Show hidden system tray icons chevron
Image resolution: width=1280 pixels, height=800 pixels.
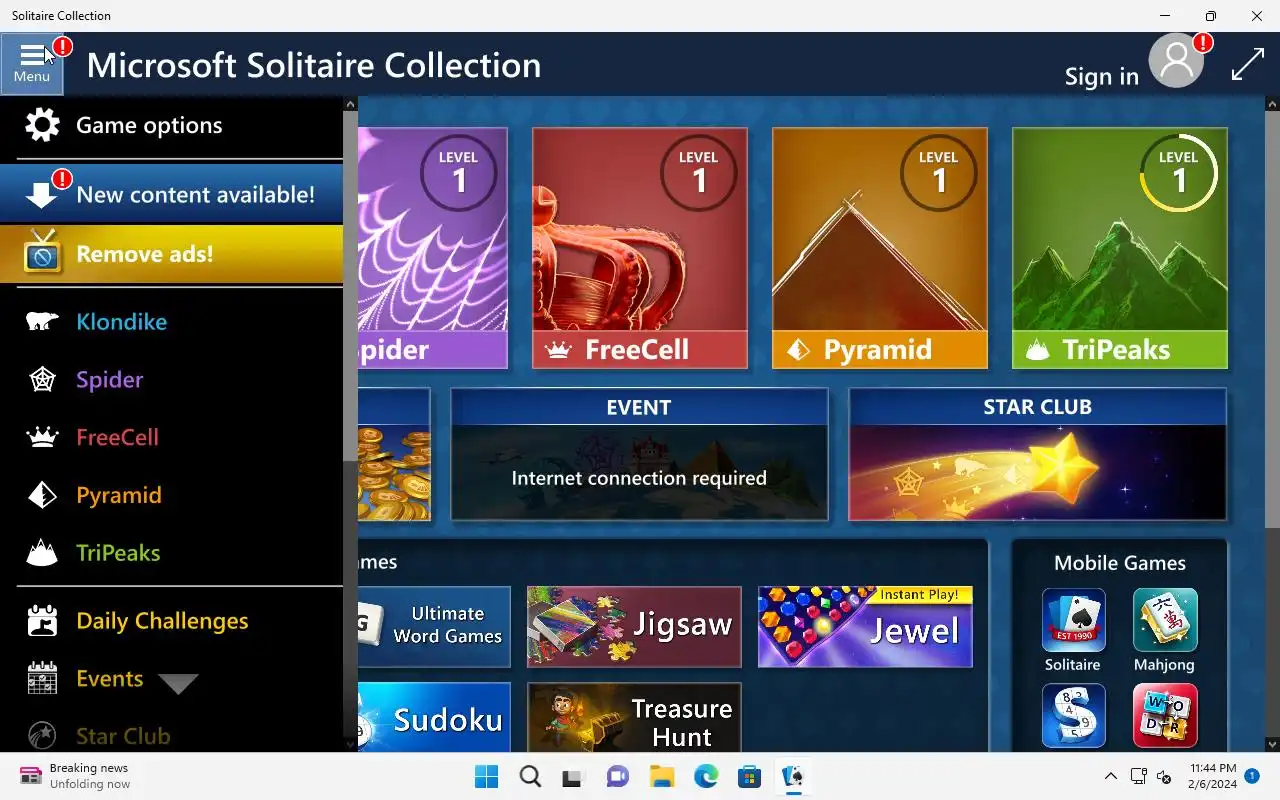tap(1110, 777)
